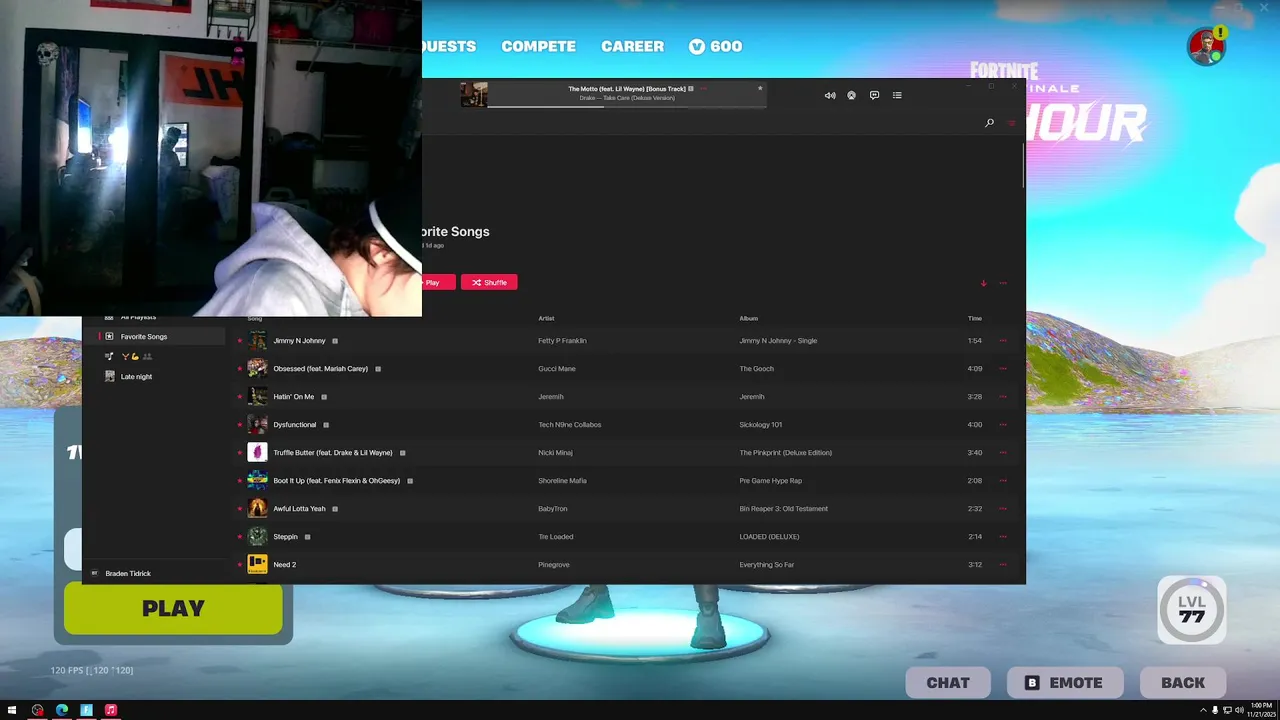Open the Windows Start button
Image resolution: width=1280 pixels, height=720 pixels.
pos(12,710)
